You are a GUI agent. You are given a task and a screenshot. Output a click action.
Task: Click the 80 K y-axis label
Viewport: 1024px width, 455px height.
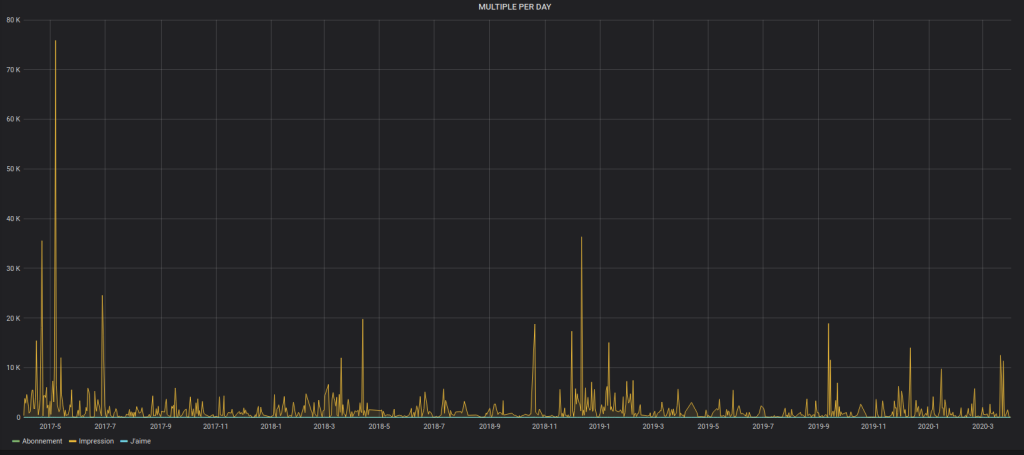(13, 20)
